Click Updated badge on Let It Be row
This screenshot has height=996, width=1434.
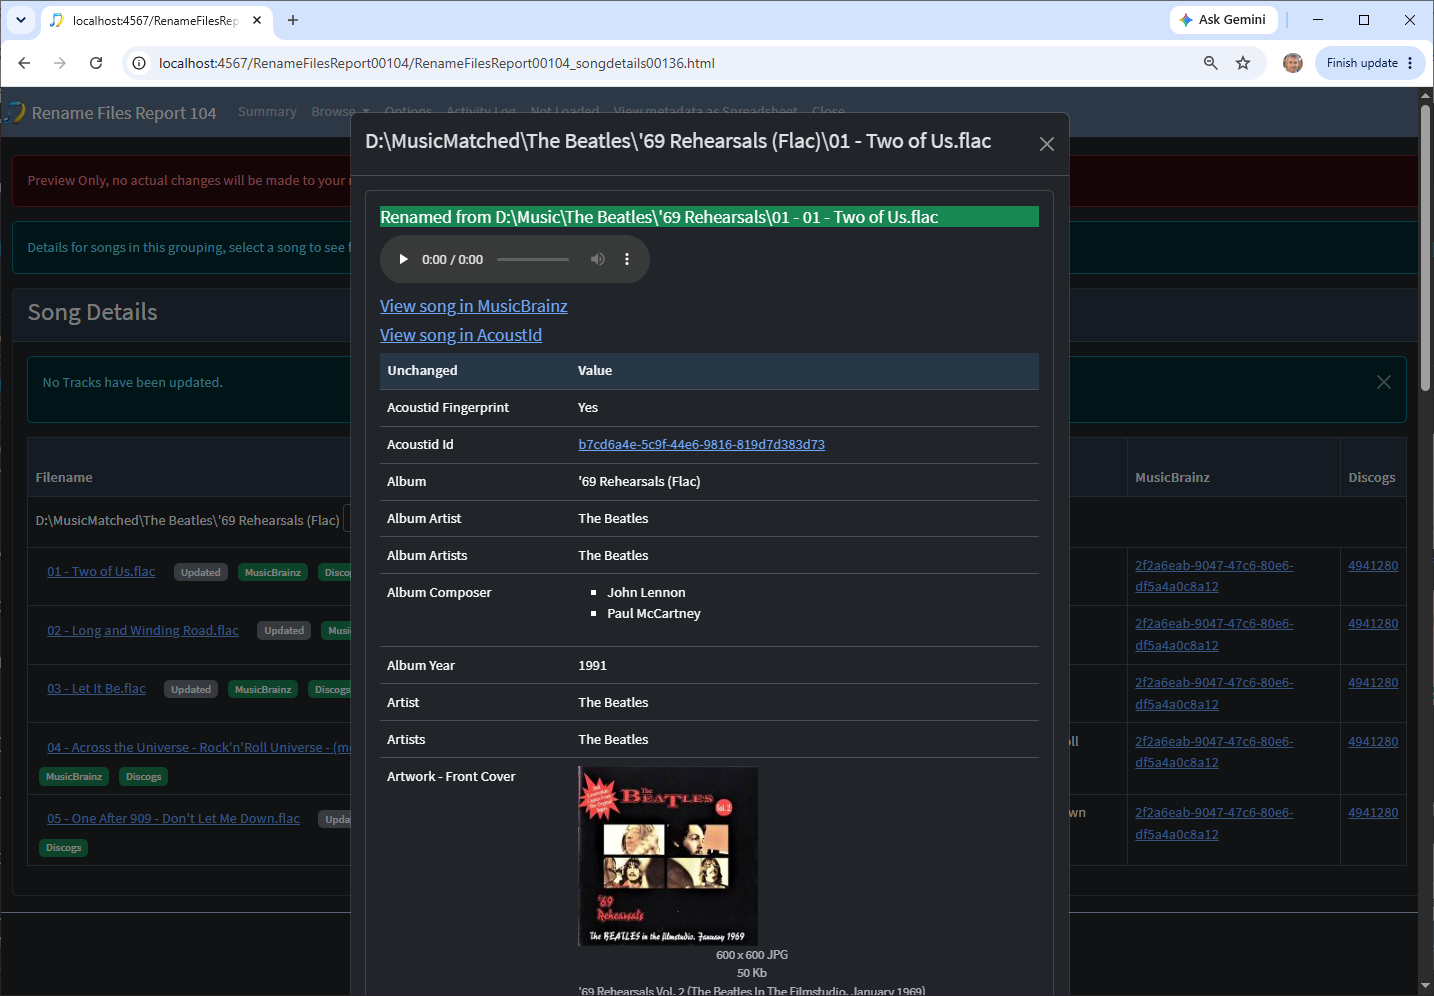click(191, 690)
